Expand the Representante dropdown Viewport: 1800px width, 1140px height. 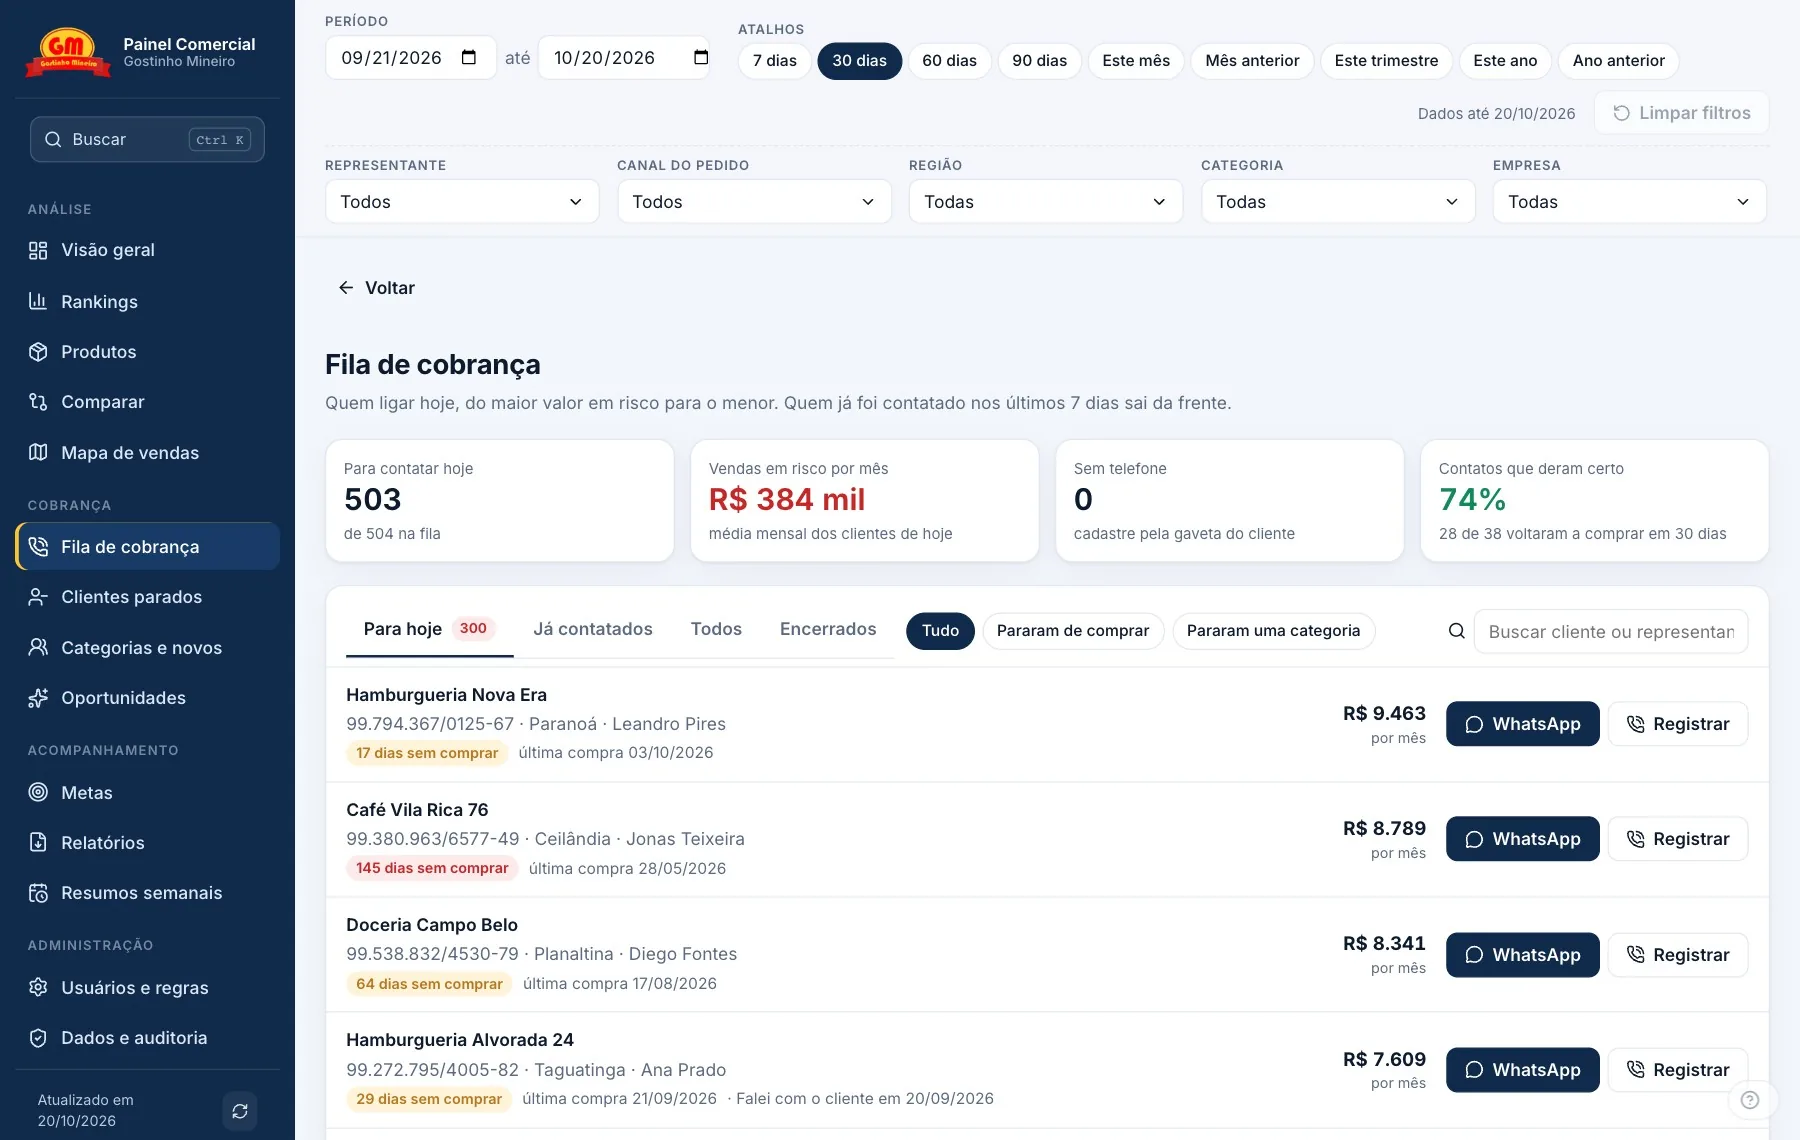pos(462,202)
